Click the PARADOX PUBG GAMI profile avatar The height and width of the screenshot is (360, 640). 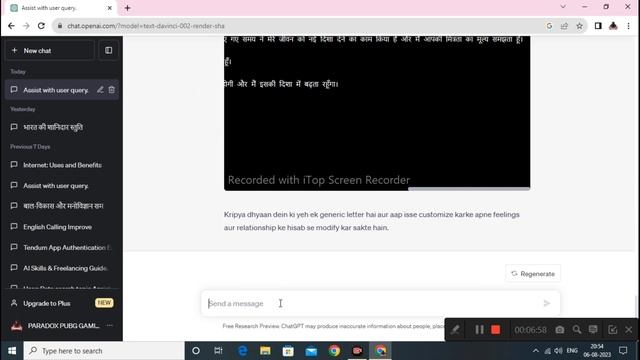16,326
